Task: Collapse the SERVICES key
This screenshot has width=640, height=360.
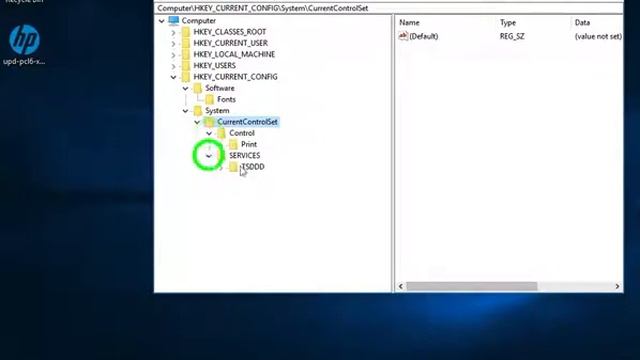Action: pos(209,156)
